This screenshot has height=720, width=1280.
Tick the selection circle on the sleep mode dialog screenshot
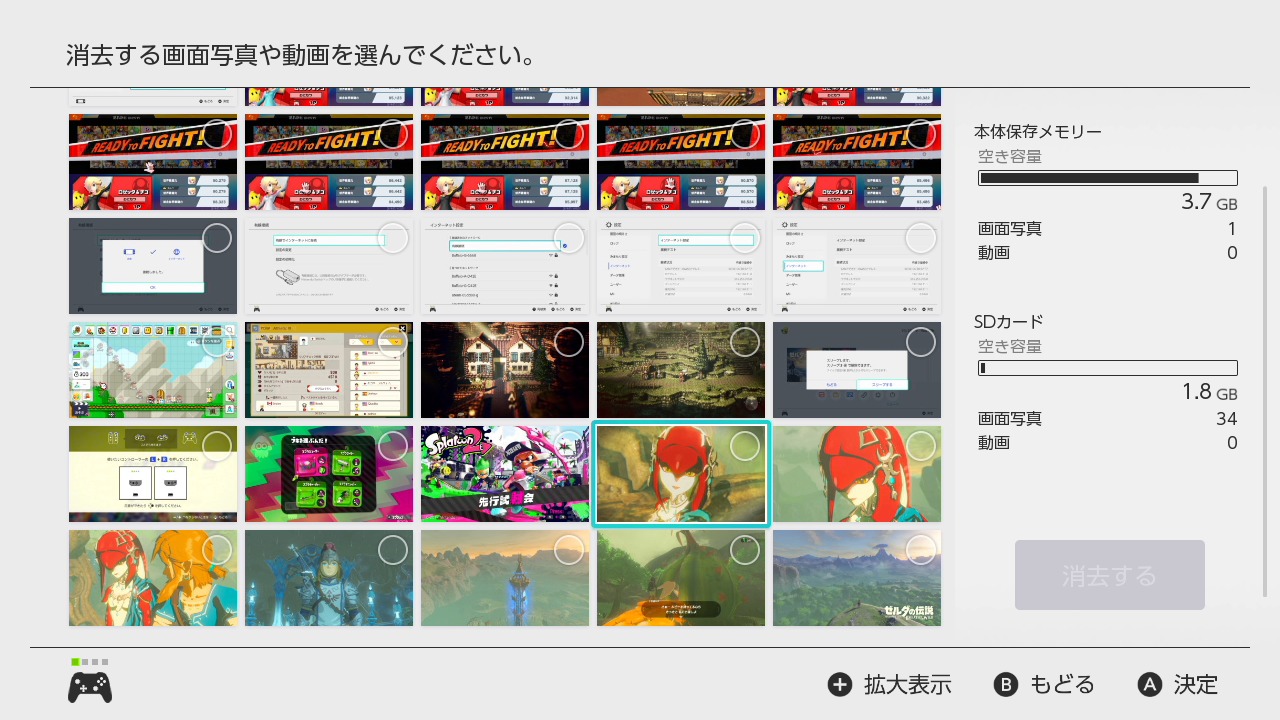[921, 342]
